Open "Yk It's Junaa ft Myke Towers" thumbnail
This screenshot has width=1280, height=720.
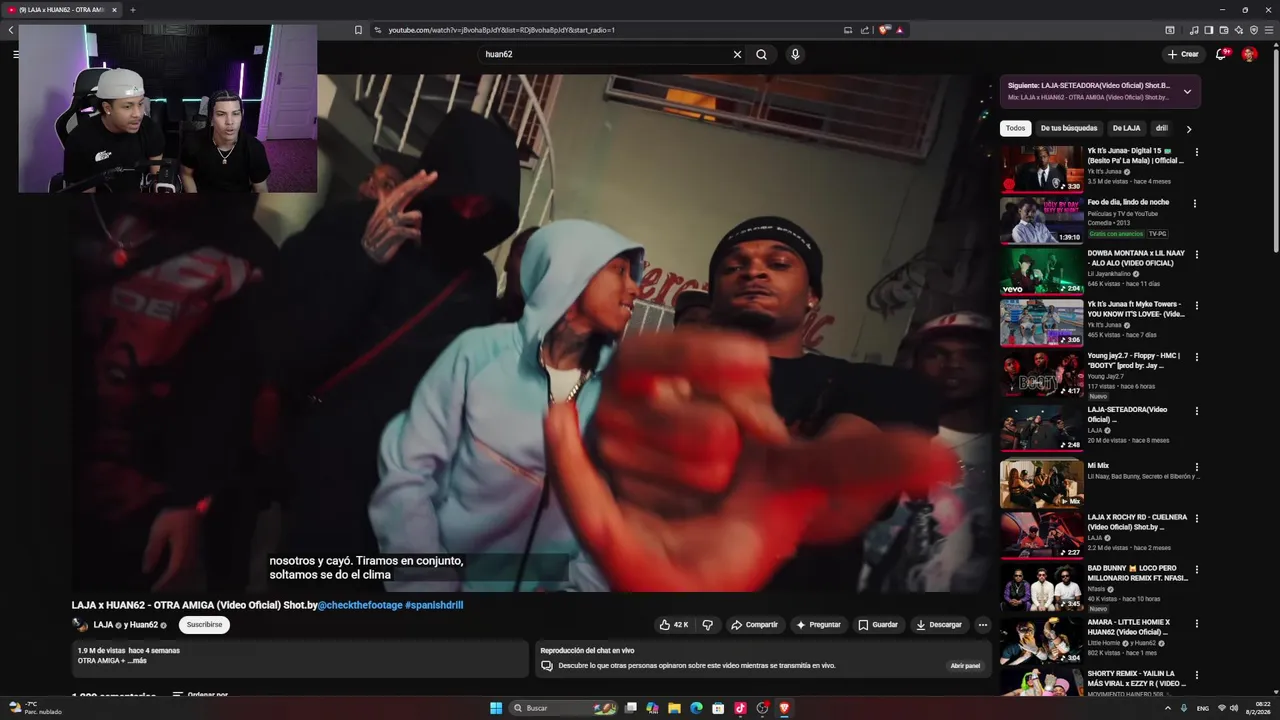pos(1041,322)
